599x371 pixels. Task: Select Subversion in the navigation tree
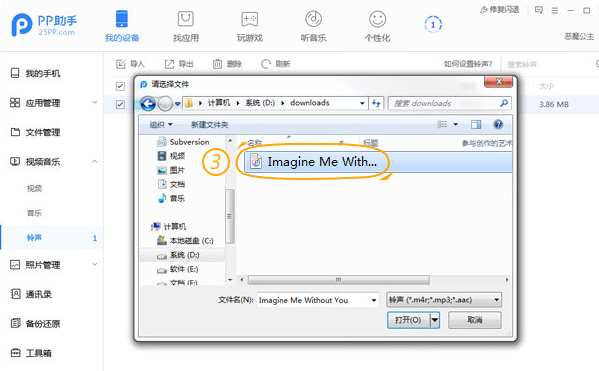[183, 142]
